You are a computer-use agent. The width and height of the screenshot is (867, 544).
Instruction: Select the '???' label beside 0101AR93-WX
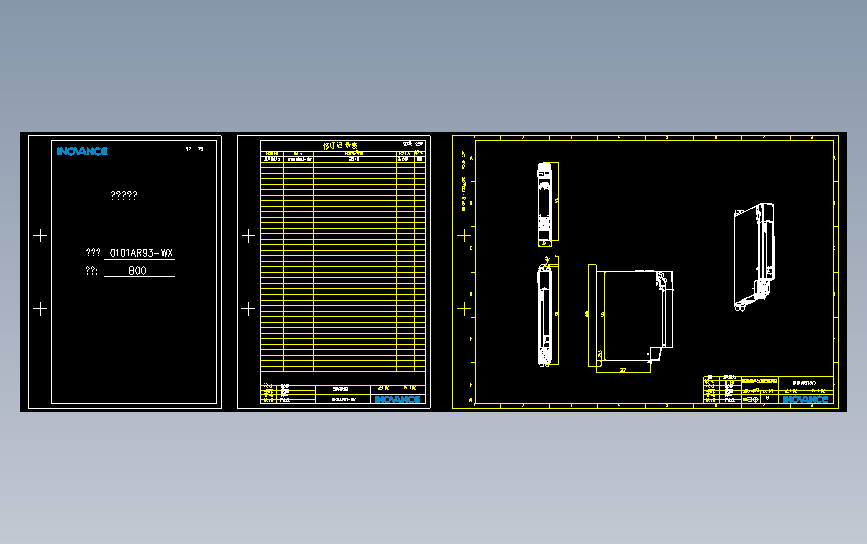(x=93, y=253)
